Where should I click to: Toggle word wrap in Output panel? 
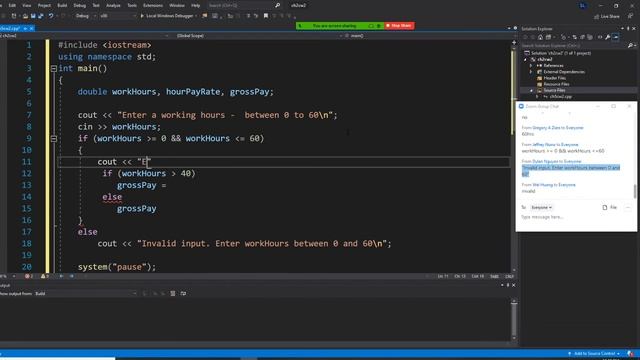pyautogui.click(x=183, y=293)
